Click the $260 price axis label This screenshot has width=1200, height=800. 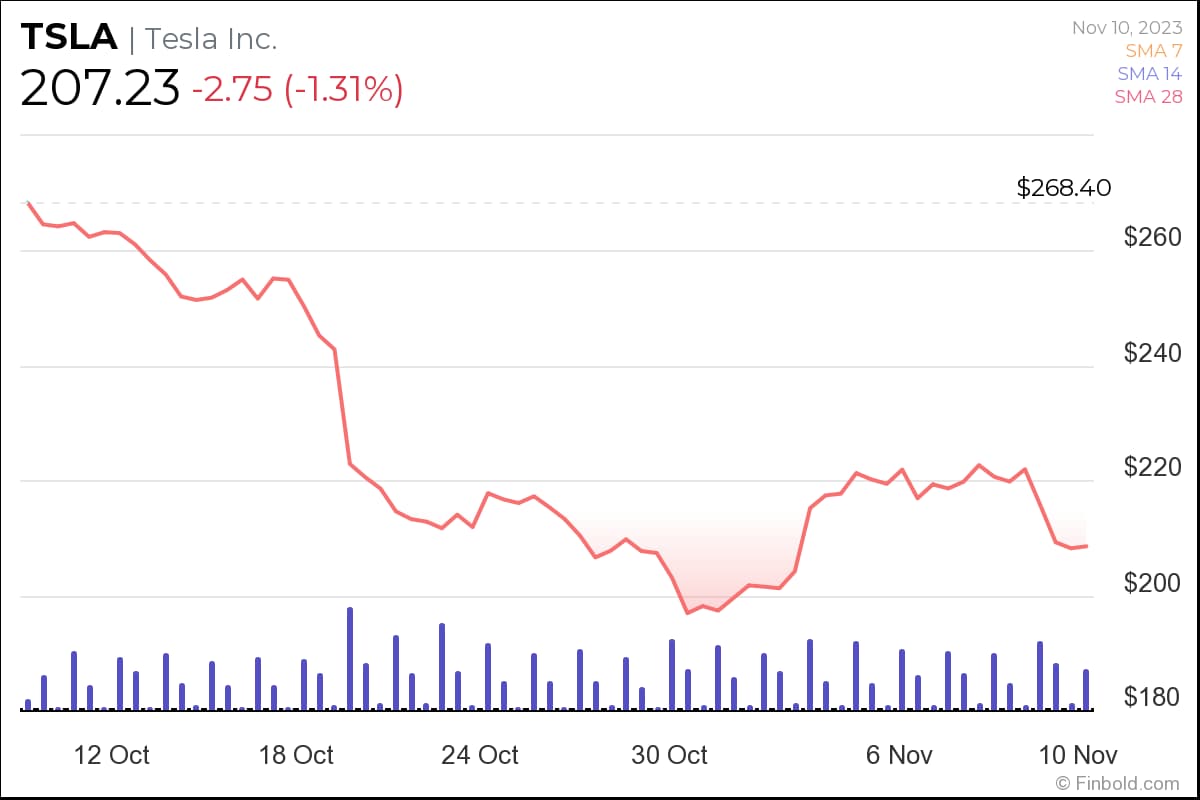point(1152,238)
